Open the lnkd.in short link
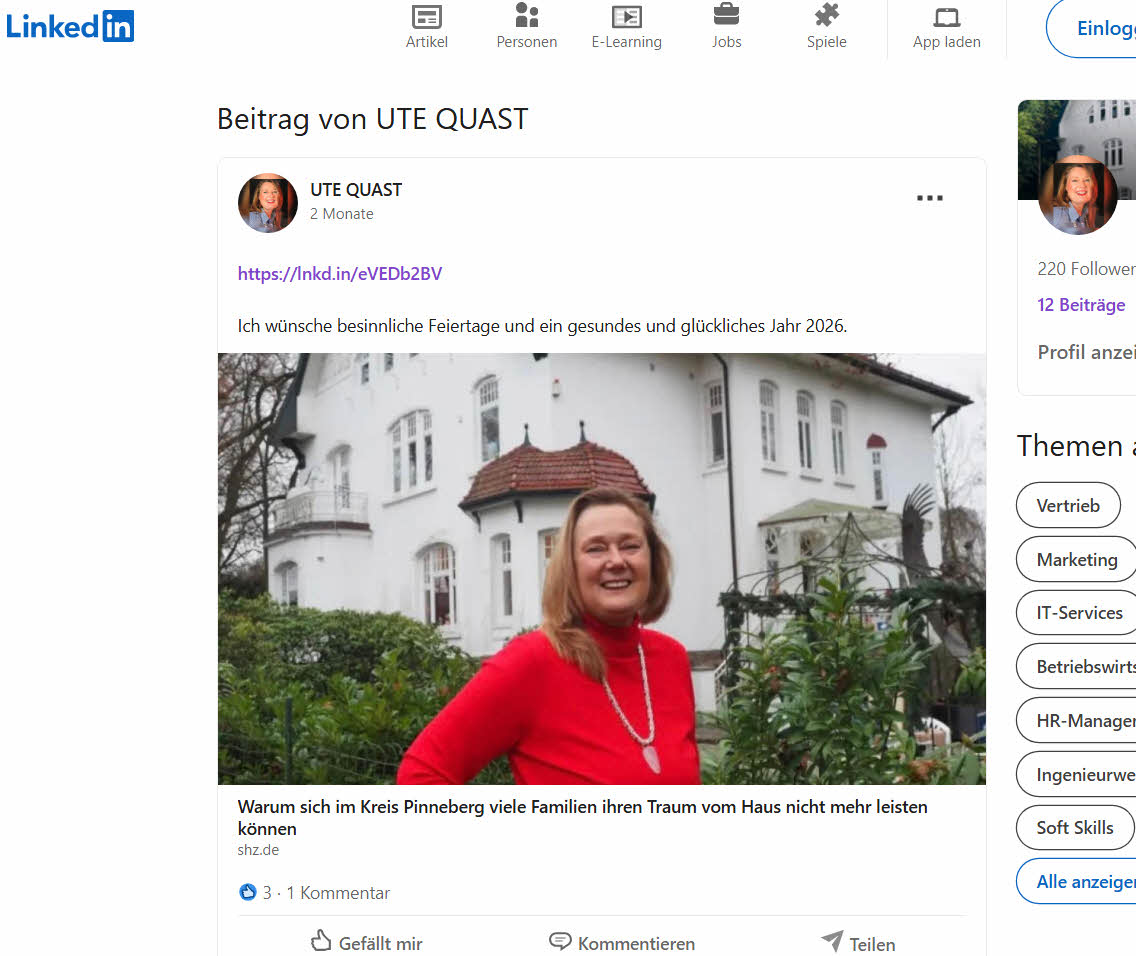This screenshot has width=1136, height=956. click(340, 273)
